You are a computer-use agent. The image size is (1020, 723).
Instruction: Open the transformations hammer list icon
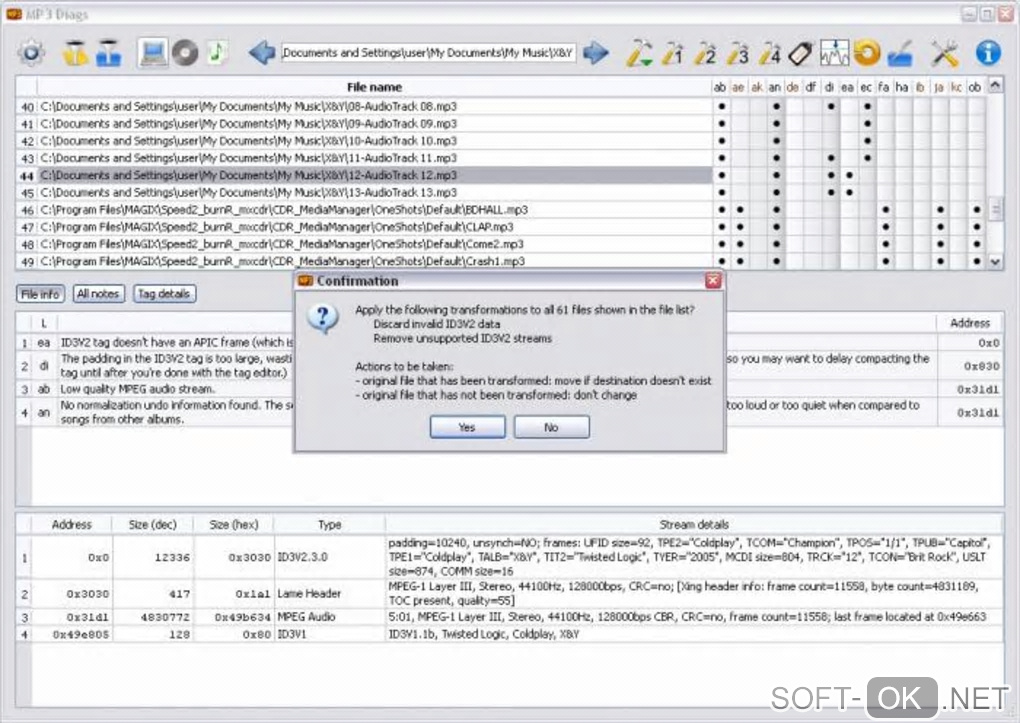(x=639, y=53)
